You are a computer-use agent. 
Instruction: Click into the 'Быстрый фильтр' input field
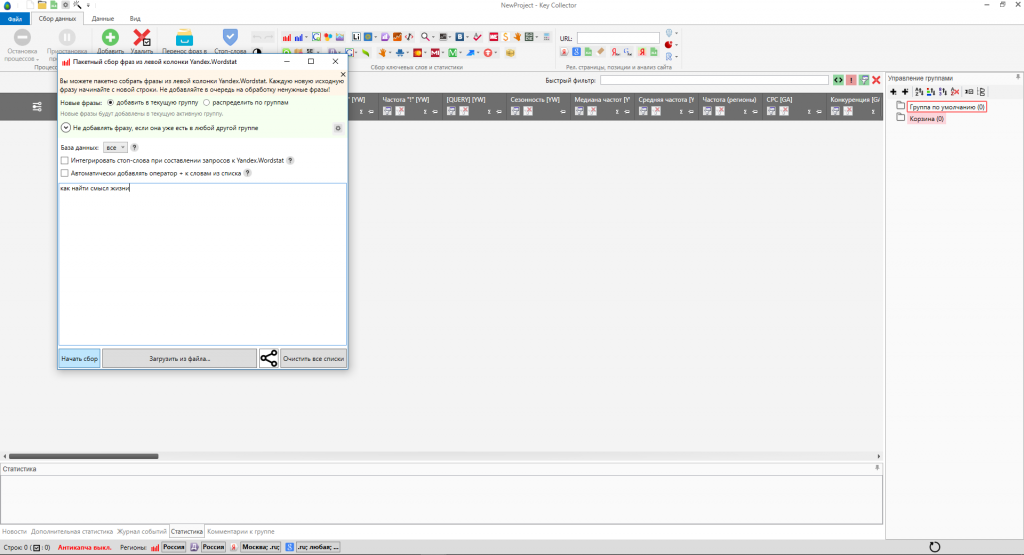[714, 80]
